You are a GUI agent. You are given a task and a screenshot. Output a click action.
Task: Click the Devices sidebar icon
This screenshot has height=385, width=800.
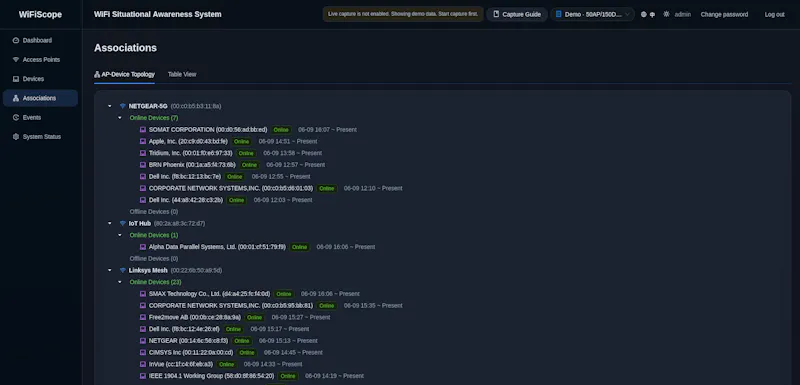tap(16, 79)
